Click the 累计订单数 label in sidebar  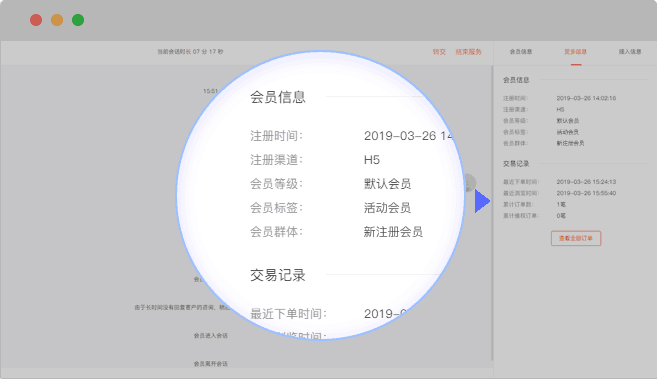(518, 204)
